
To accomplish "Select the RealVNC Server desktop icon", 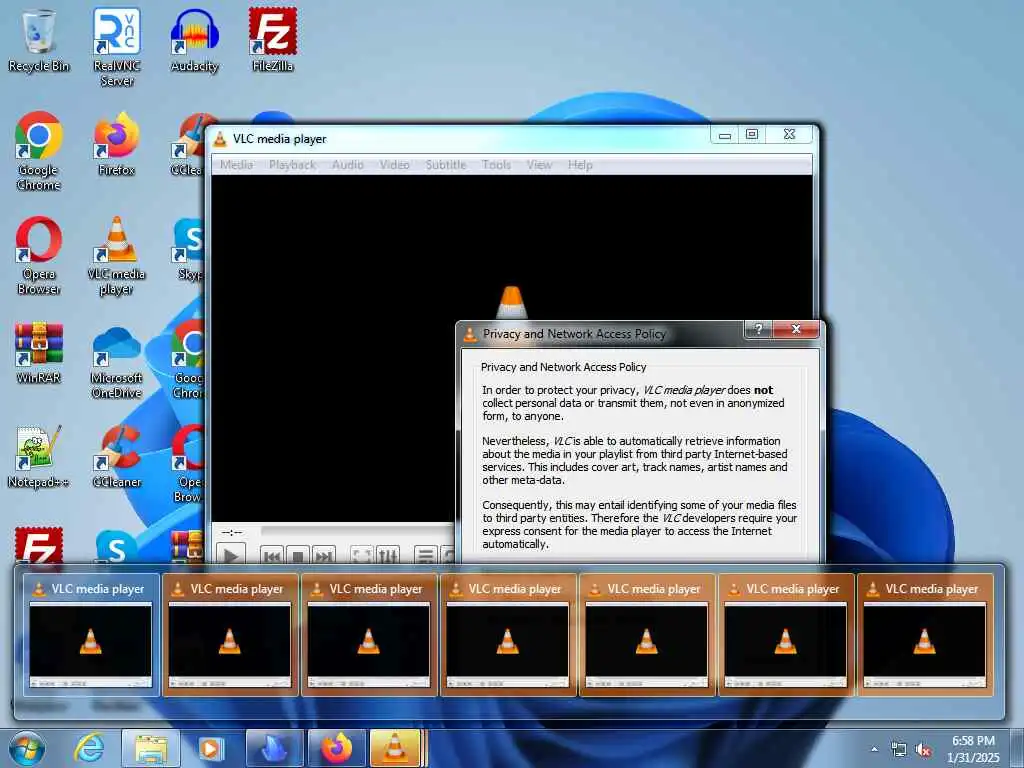I will click(x=117, y=48).
